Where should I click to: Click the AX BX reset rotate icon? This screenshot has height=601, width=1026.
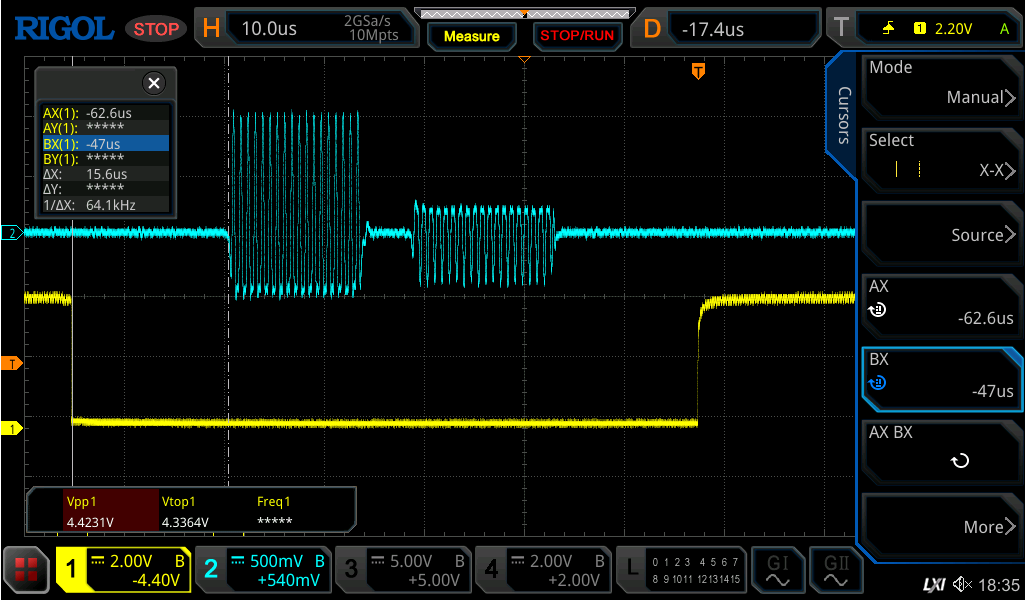point(960,461)
